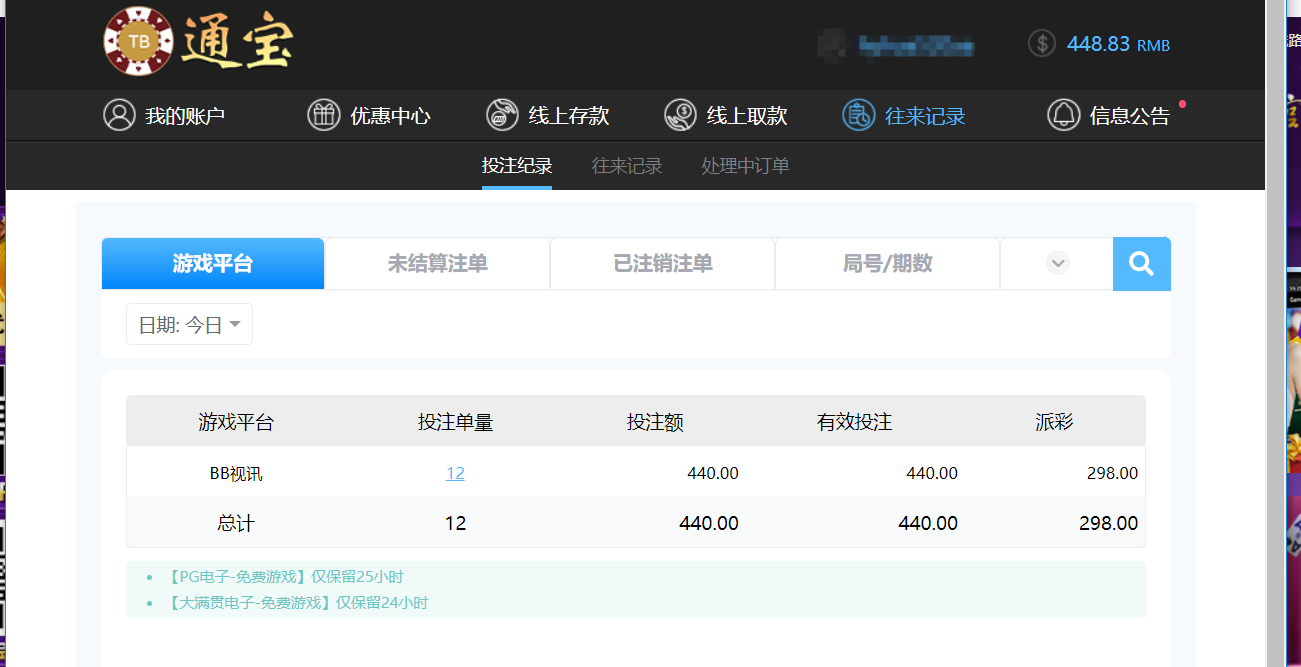Screen dimensions: 1301x667
Task: Open the 12 bet orders link for BB视讯
Action: (x=455, y=473)
